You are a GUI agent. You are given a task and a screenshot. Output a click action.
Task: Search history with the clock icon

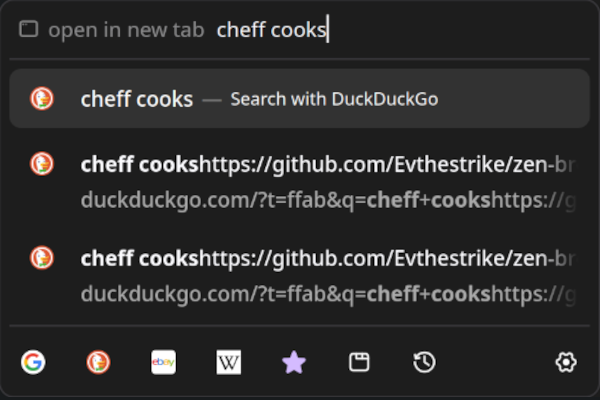424,362
